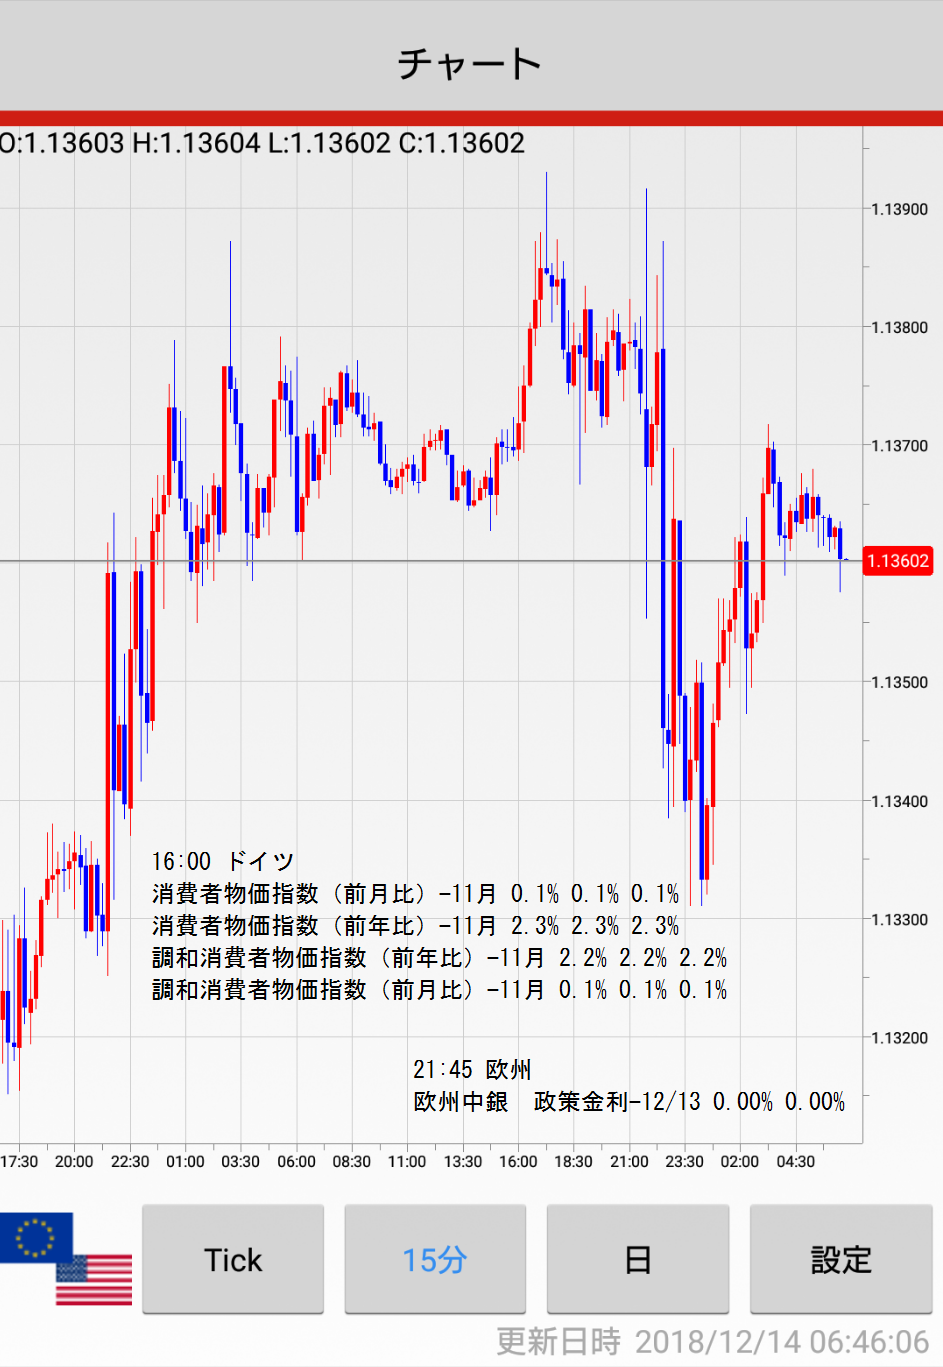Tap the 調和消費者物価指数（前月比）0.1% line
The image size is (943, 1367).
tap(439, 989)
